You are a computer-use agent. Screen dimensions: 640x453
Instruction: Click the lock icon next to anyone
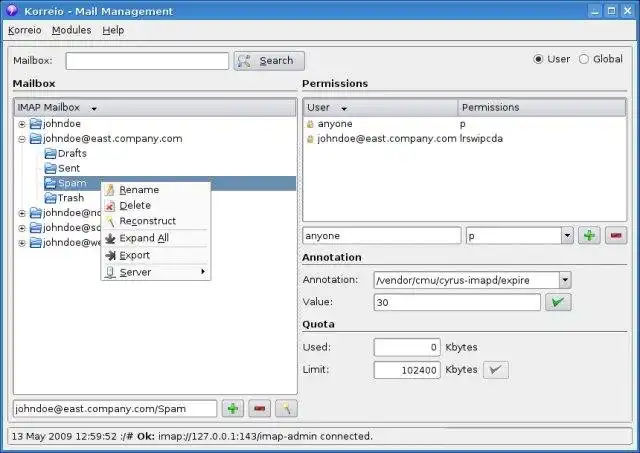(310, 124)
